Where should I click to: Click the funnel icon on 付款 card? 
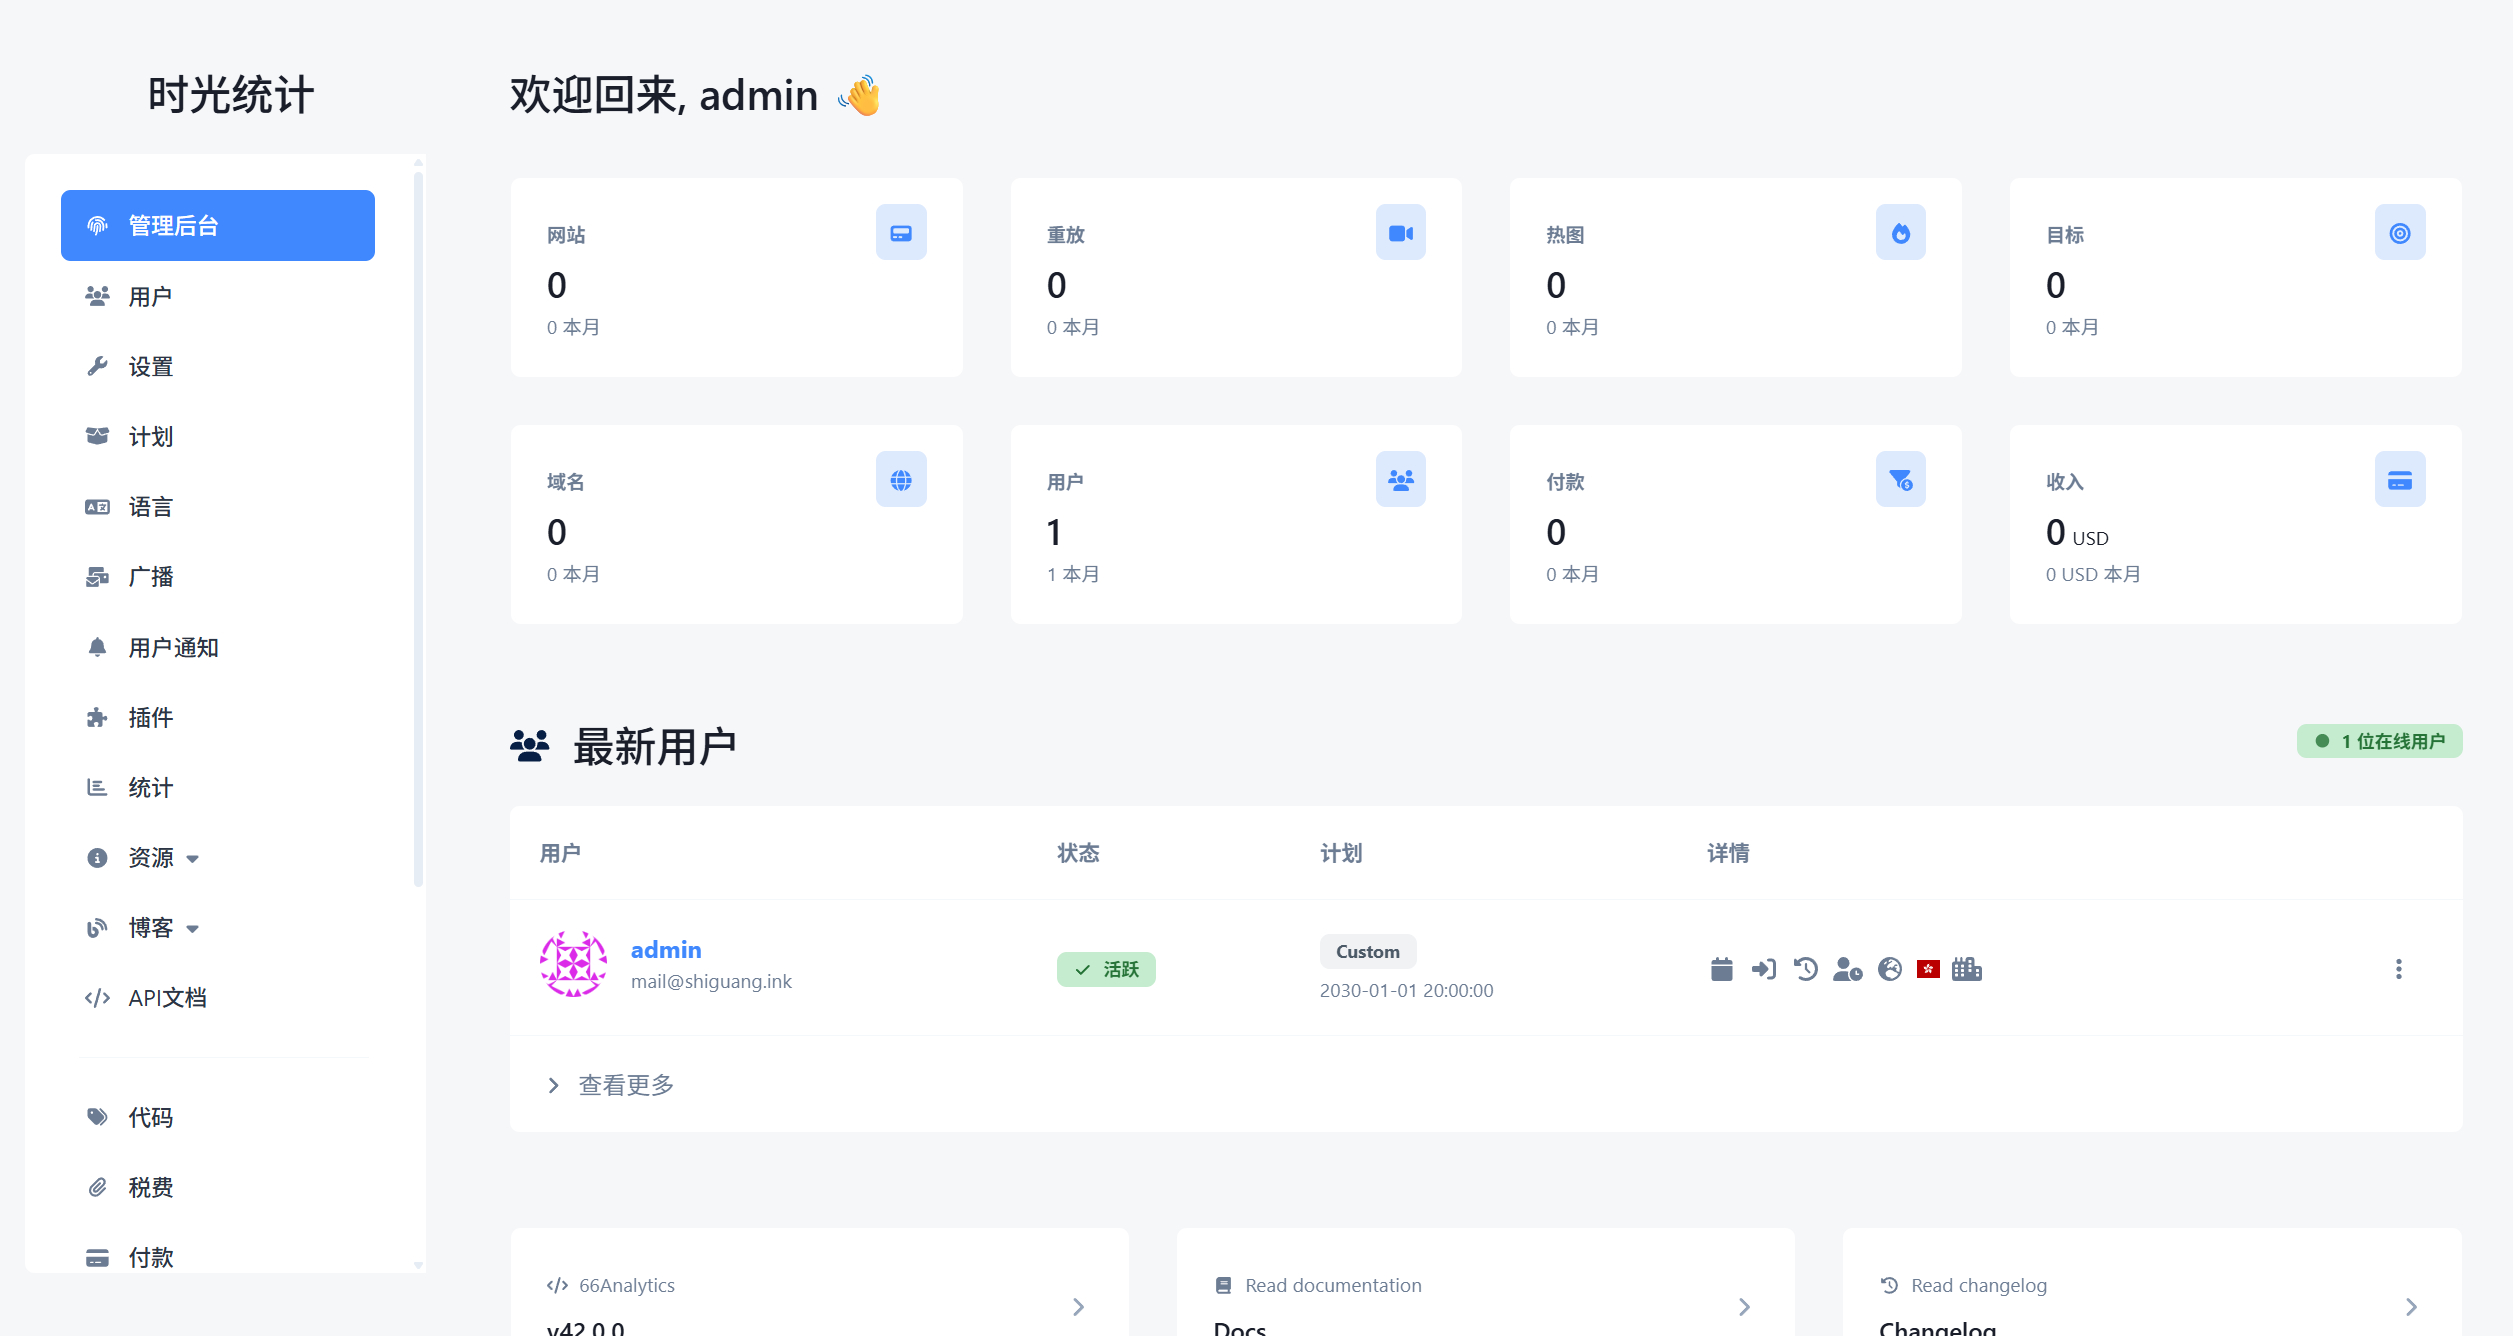[1900, 480]
